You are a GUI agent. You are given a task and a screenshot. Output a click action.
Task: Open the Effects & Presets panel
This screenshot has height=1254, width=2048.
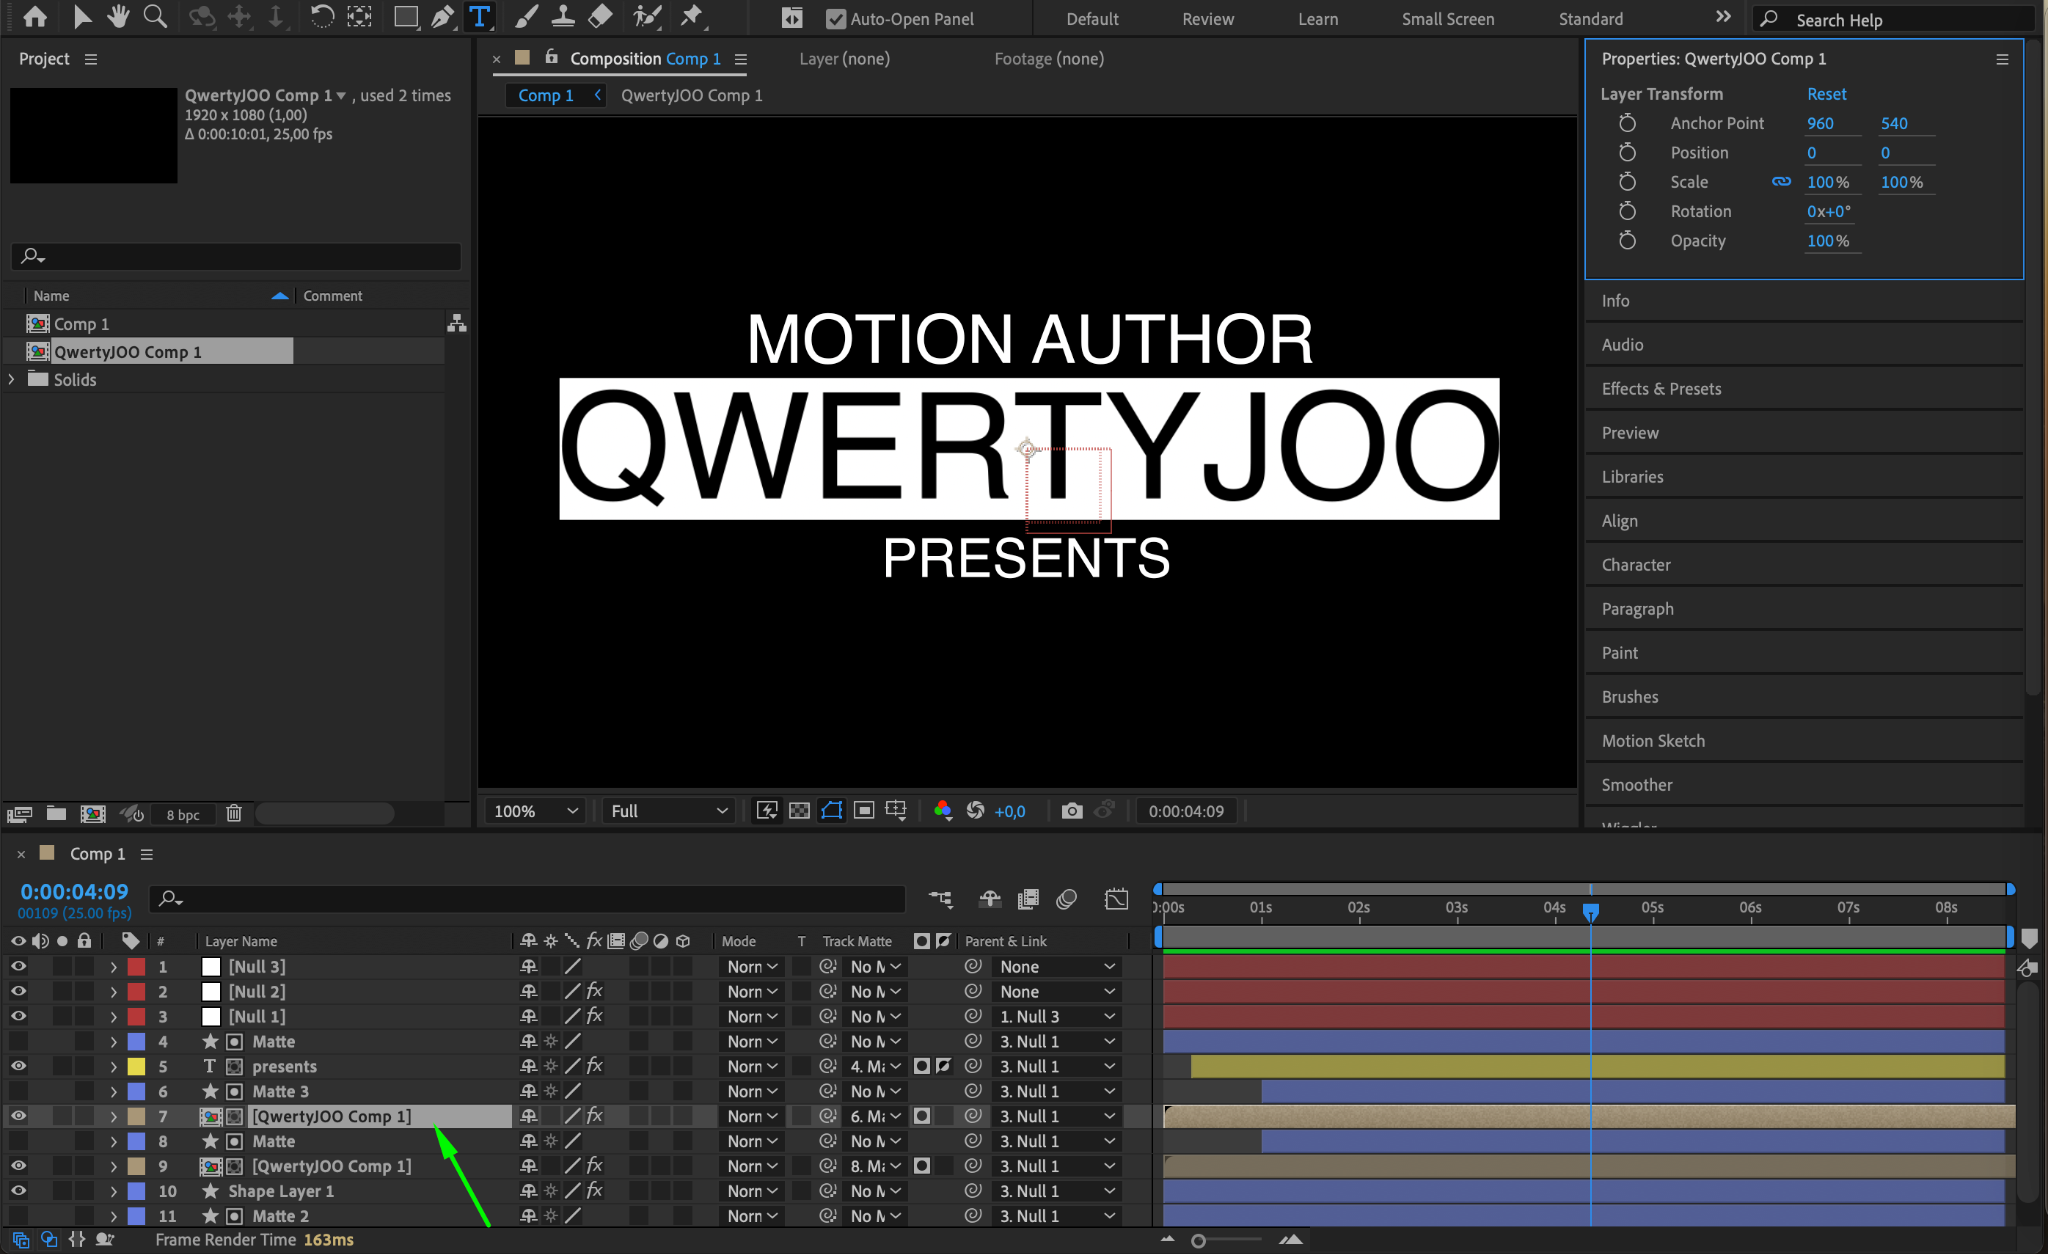tap(1661, 389)
